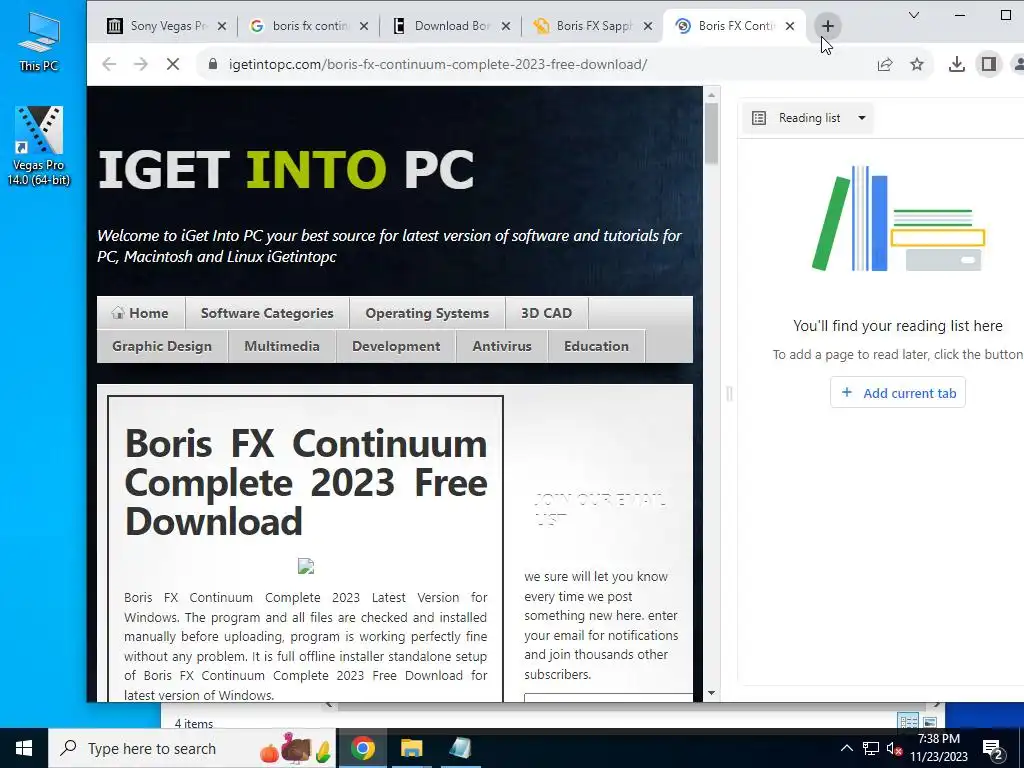Click the email input field in sidebar

608,698
